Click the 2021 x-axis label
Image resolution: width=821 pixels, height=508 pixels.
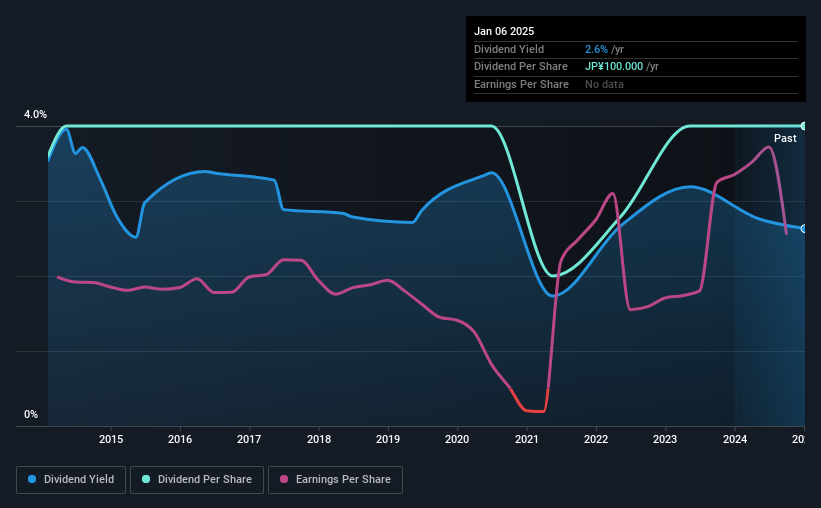point(527,439)
